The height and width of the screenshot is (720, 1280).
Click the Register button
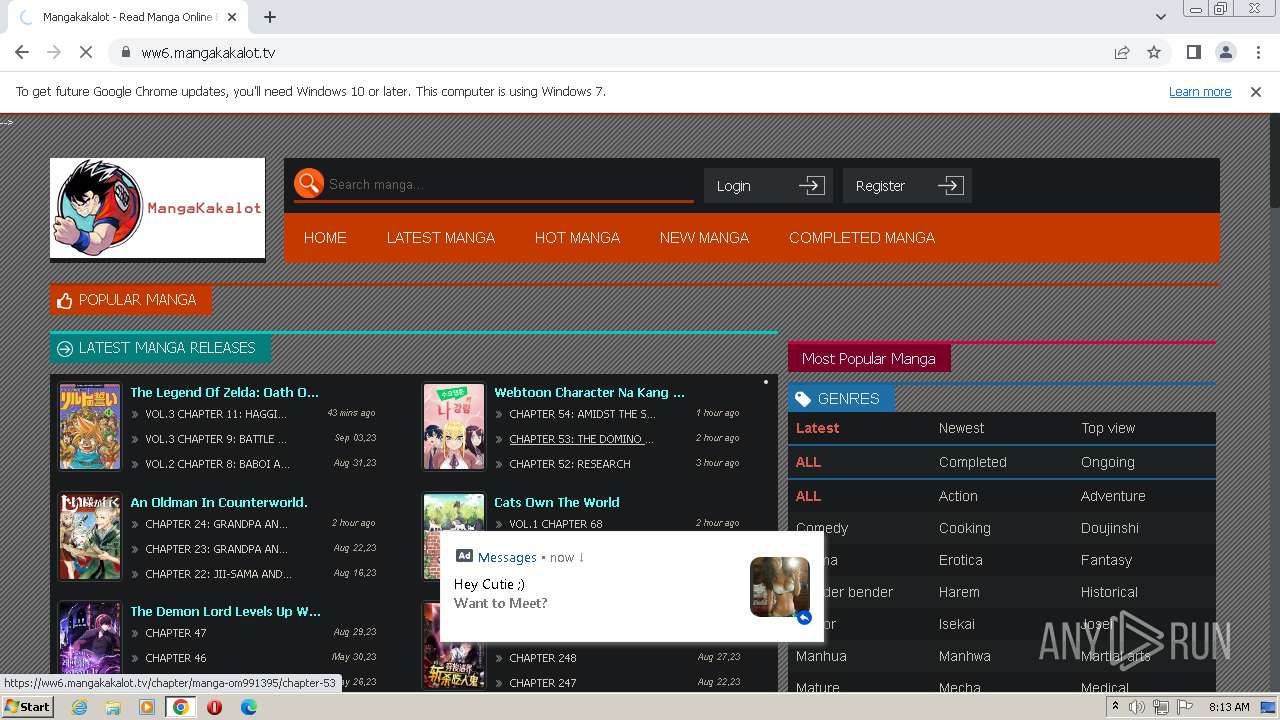click(x=907, y=185)
